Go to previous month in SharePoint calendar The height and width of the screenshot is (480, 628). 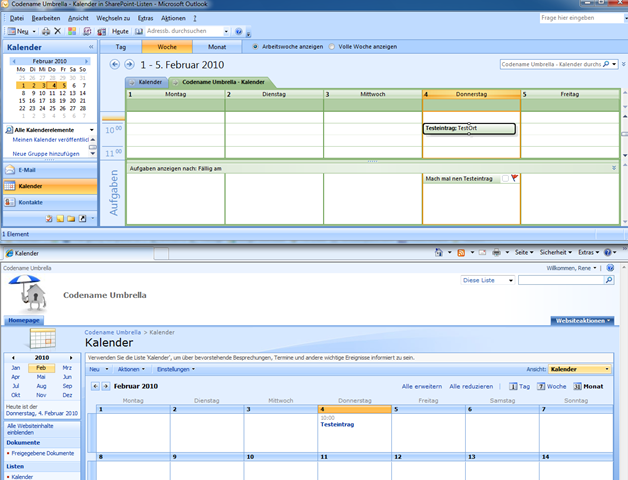click(x=95, y=386)
